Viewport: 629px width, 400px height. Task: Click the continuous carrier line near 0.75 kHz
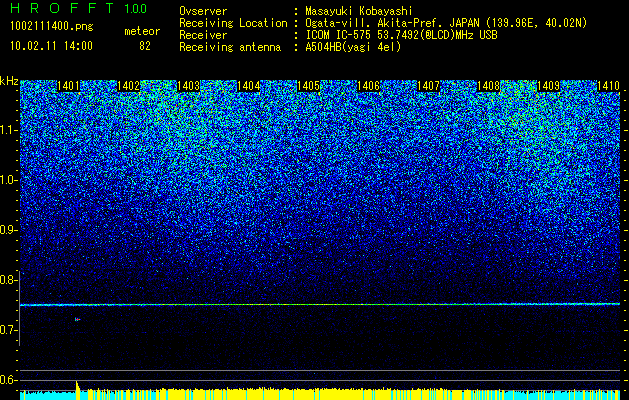click(x=320, y=305)
